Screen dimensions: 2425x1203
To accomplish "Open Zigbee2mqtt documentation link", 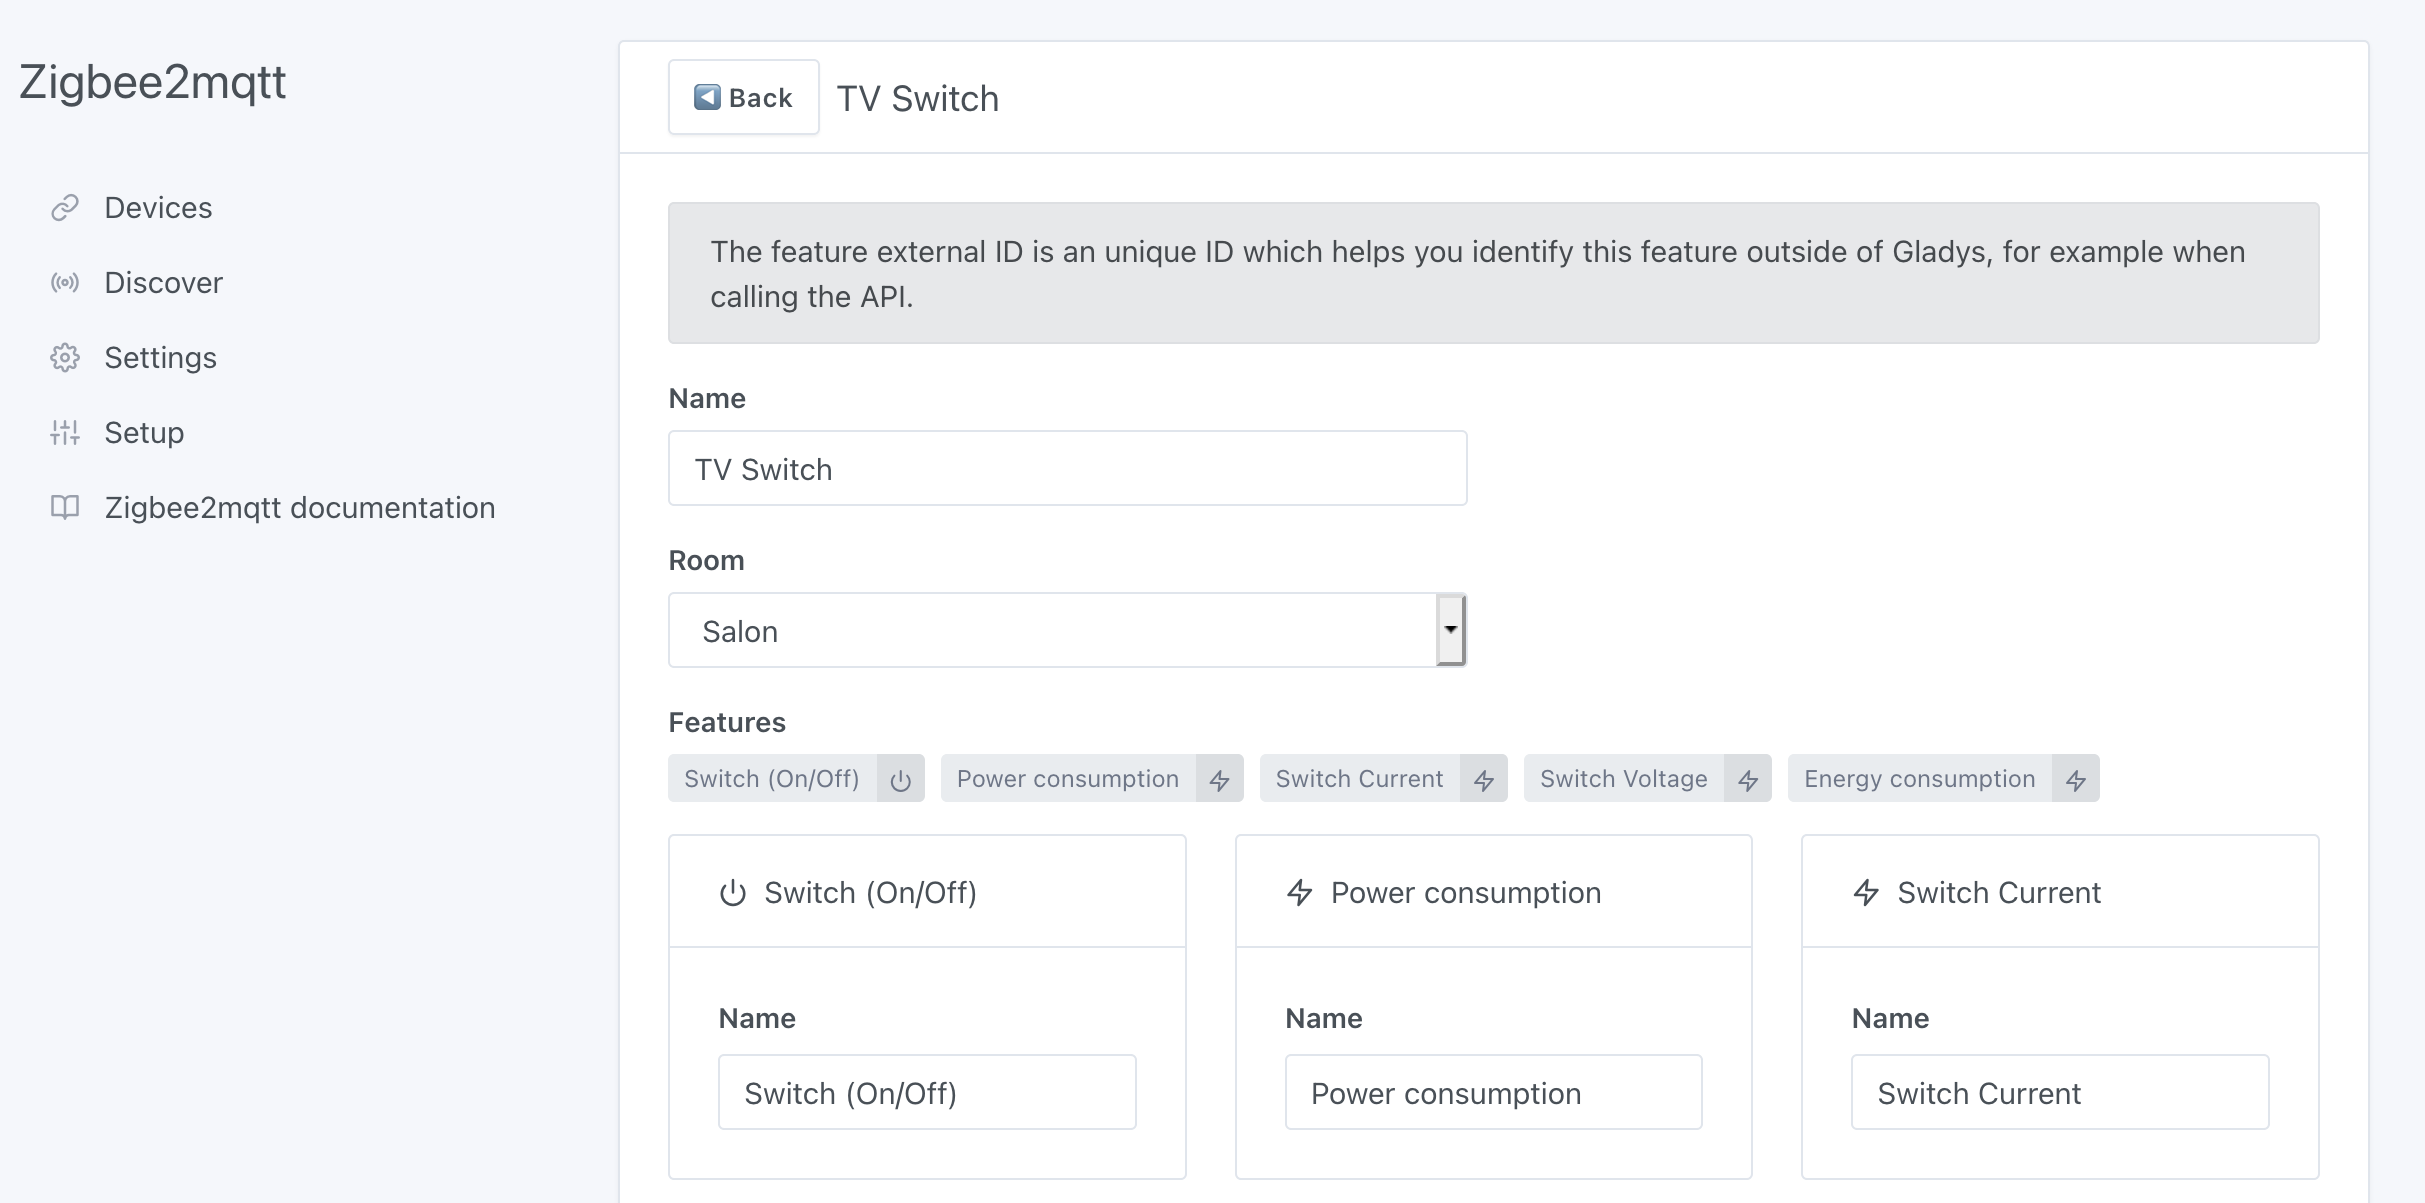I will [299, 508].
